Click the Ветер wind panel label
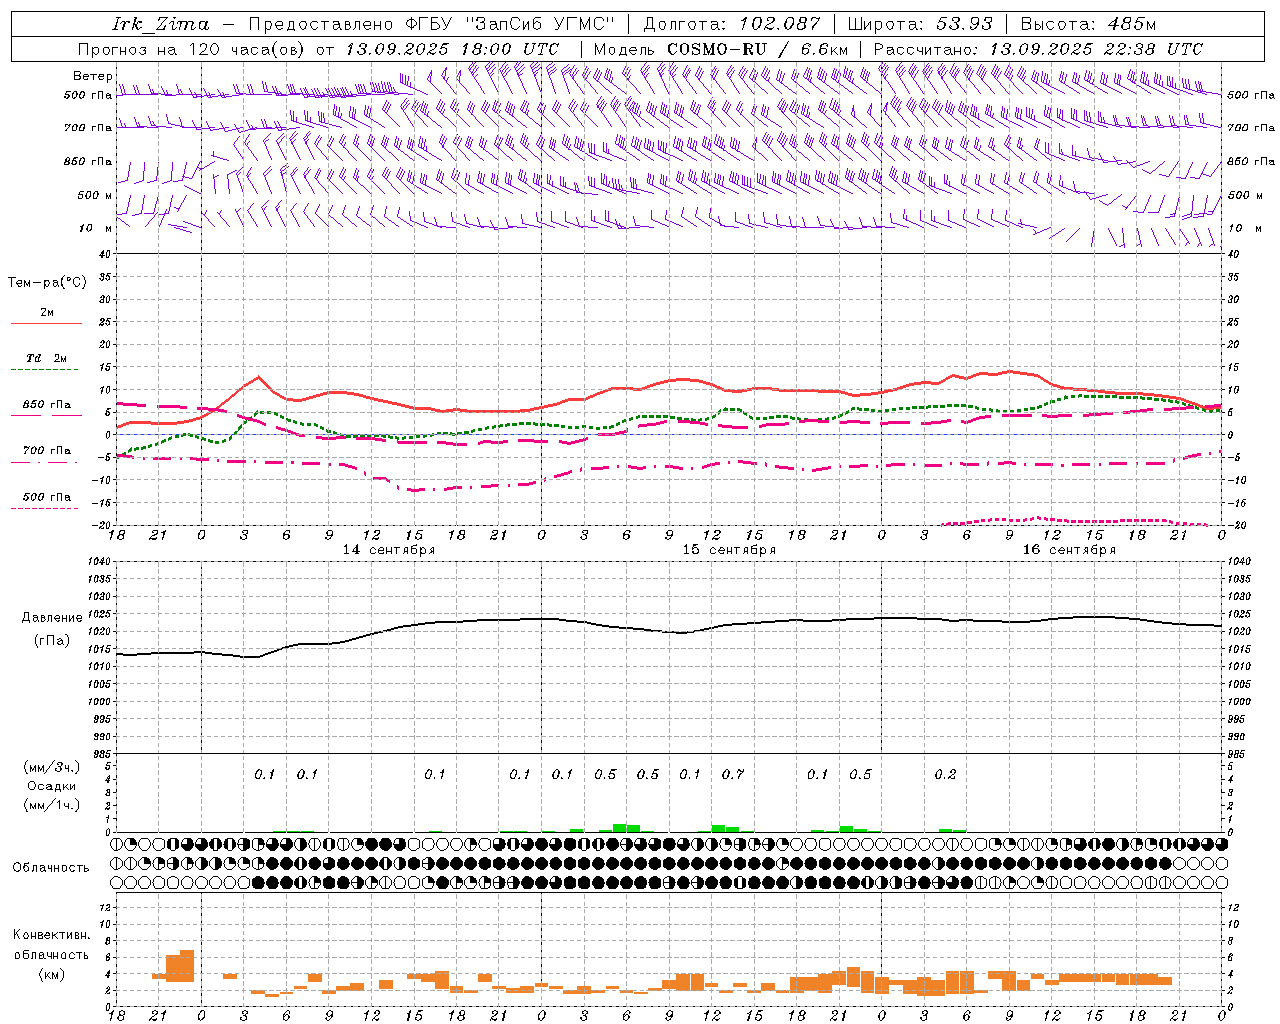1280x1024 pixels. [x=92, y=76]
